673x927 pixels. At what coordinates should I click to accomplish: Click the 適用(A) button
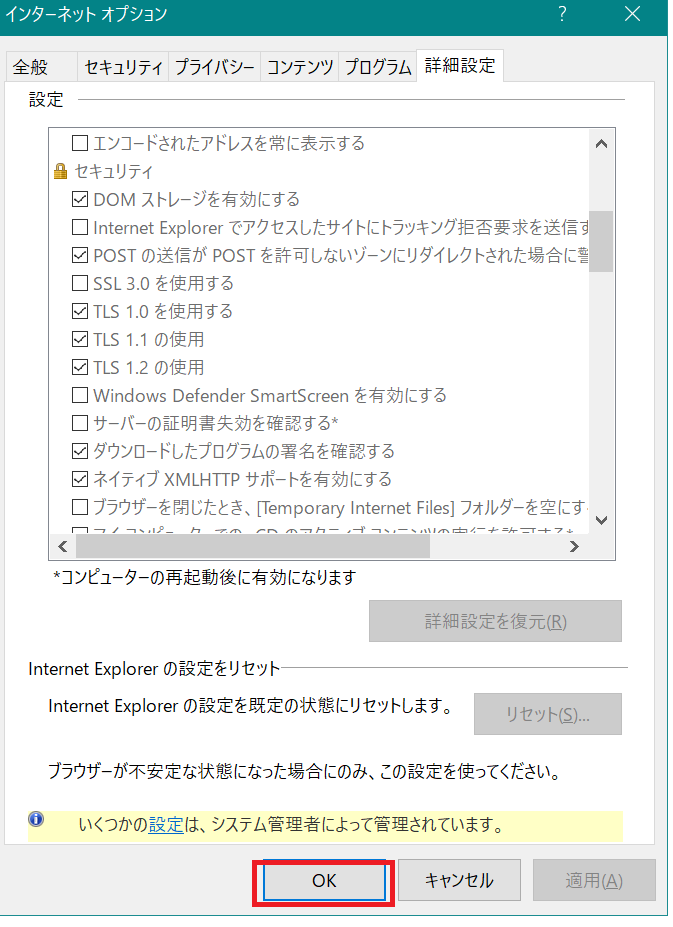[x=594, y=880]
